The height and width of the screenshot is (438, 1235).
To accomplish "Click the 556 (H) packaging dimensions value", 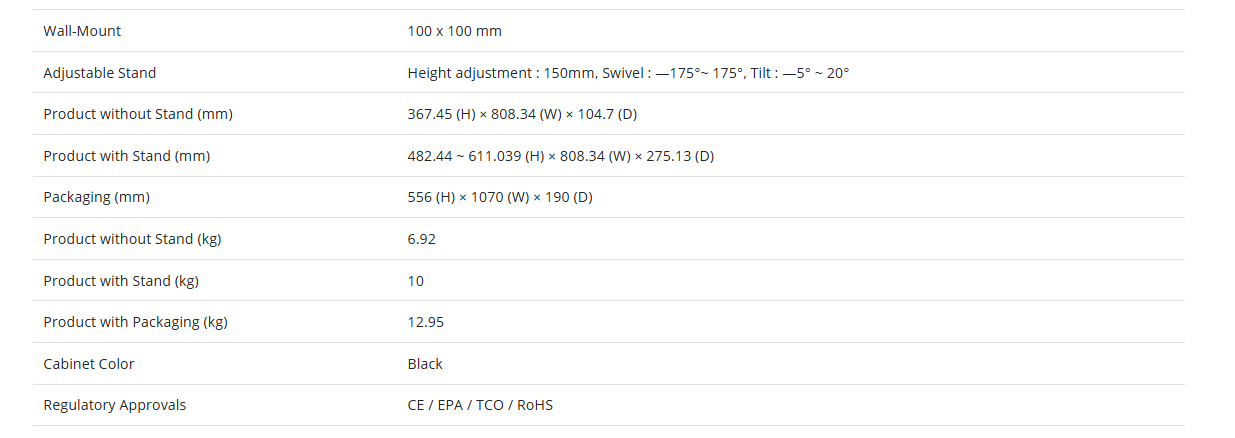I will click(500, 197).
